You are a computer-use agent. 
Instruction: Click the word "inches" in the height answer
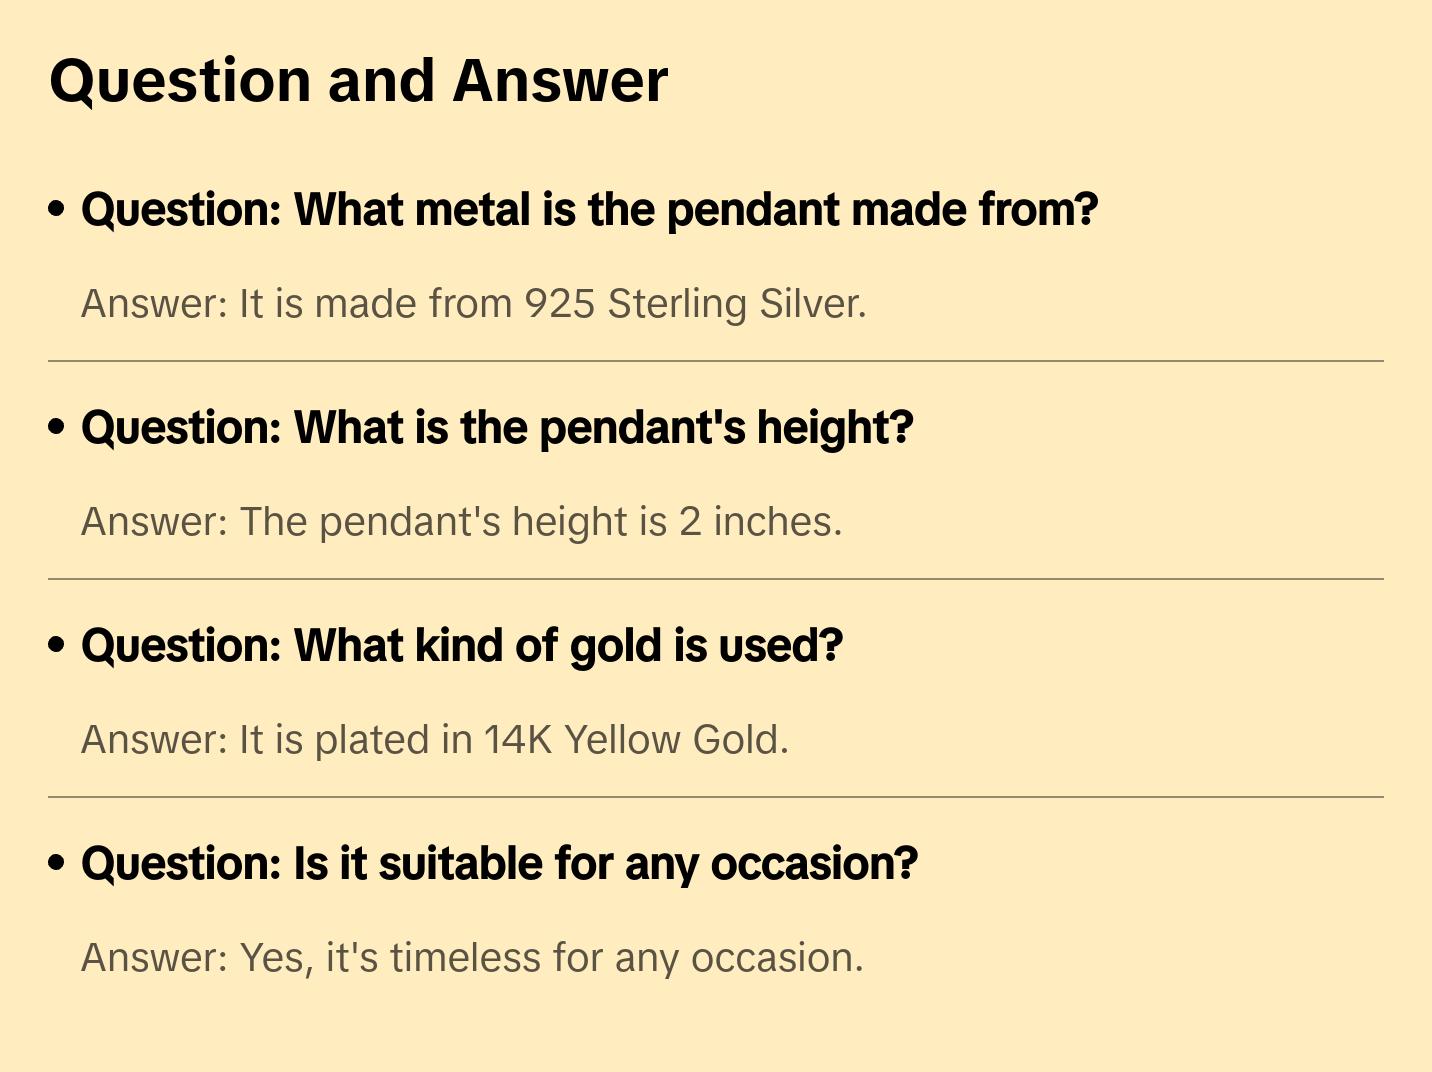click(777, 522)
